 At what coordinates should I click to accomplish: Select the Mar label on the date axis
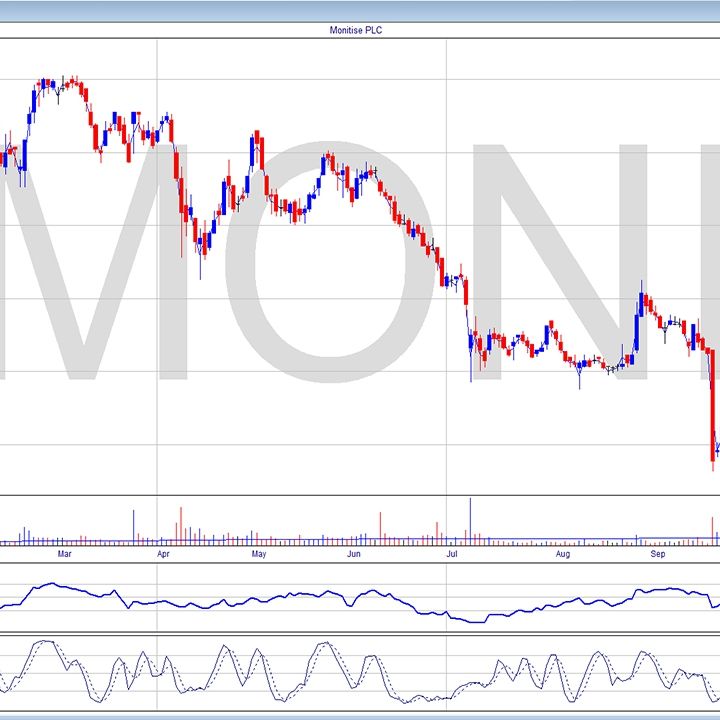point(65,553)
